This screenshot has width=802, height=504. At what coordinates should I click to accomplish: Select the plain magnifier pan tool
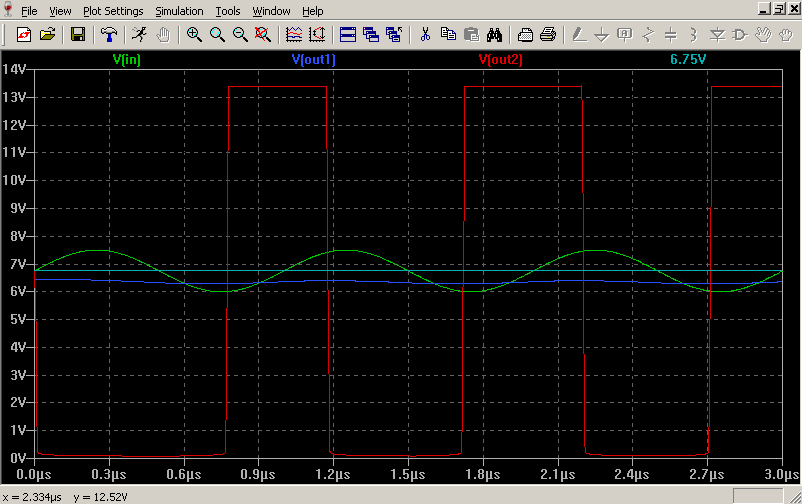coord(217,35)
